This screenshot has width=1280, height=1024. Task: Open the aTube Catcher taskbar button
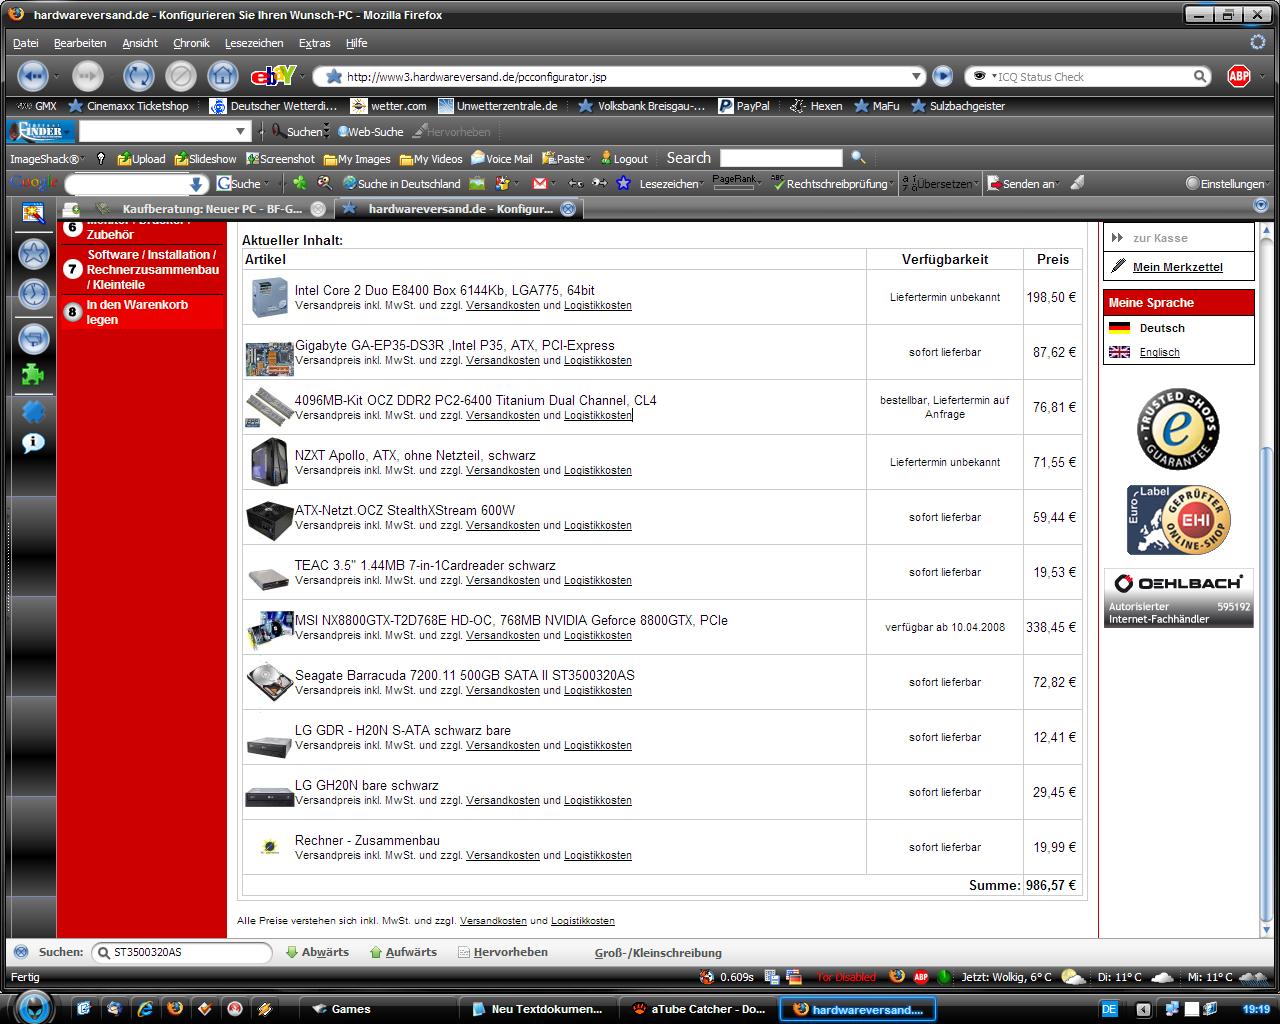pos(699,1009)
